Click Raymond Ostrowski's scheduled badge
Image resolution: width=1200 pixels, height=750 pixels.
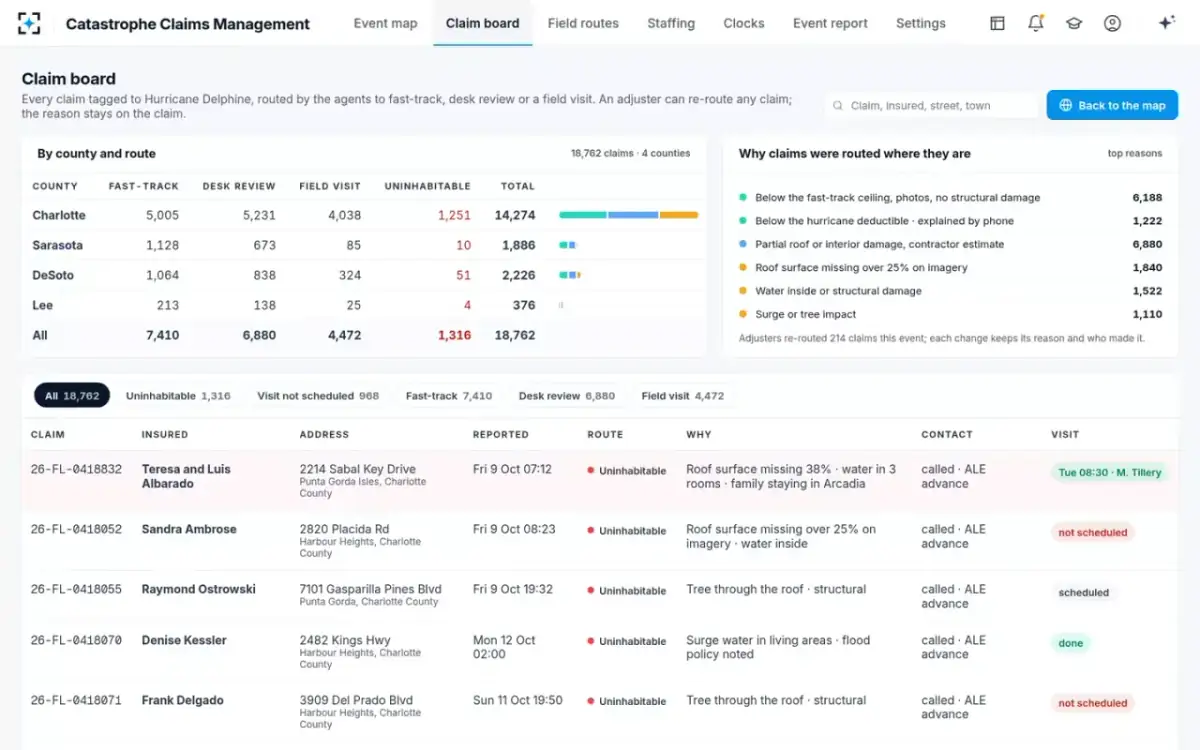(1083, 592)
